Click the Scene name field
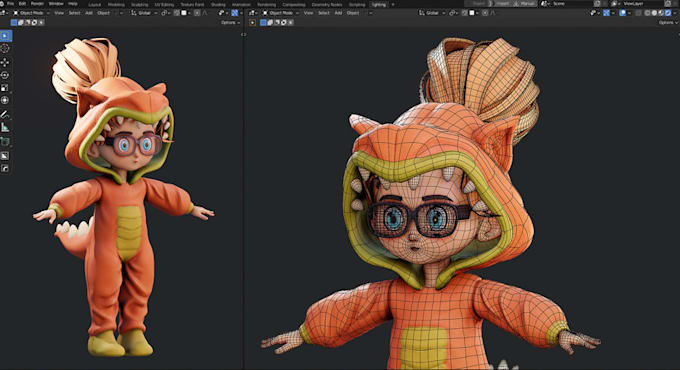This screenshot has width=680, height=370. coord(572,4)
